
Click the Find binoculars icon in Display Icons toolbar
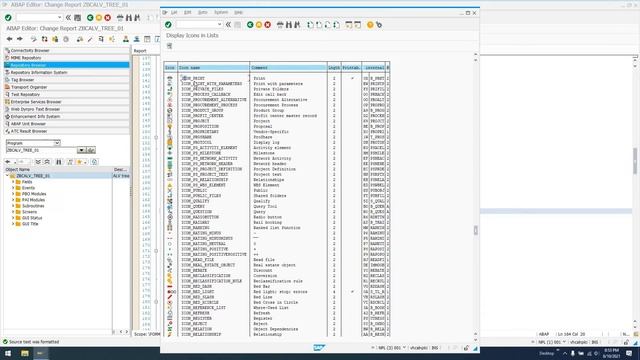point(289,25)
